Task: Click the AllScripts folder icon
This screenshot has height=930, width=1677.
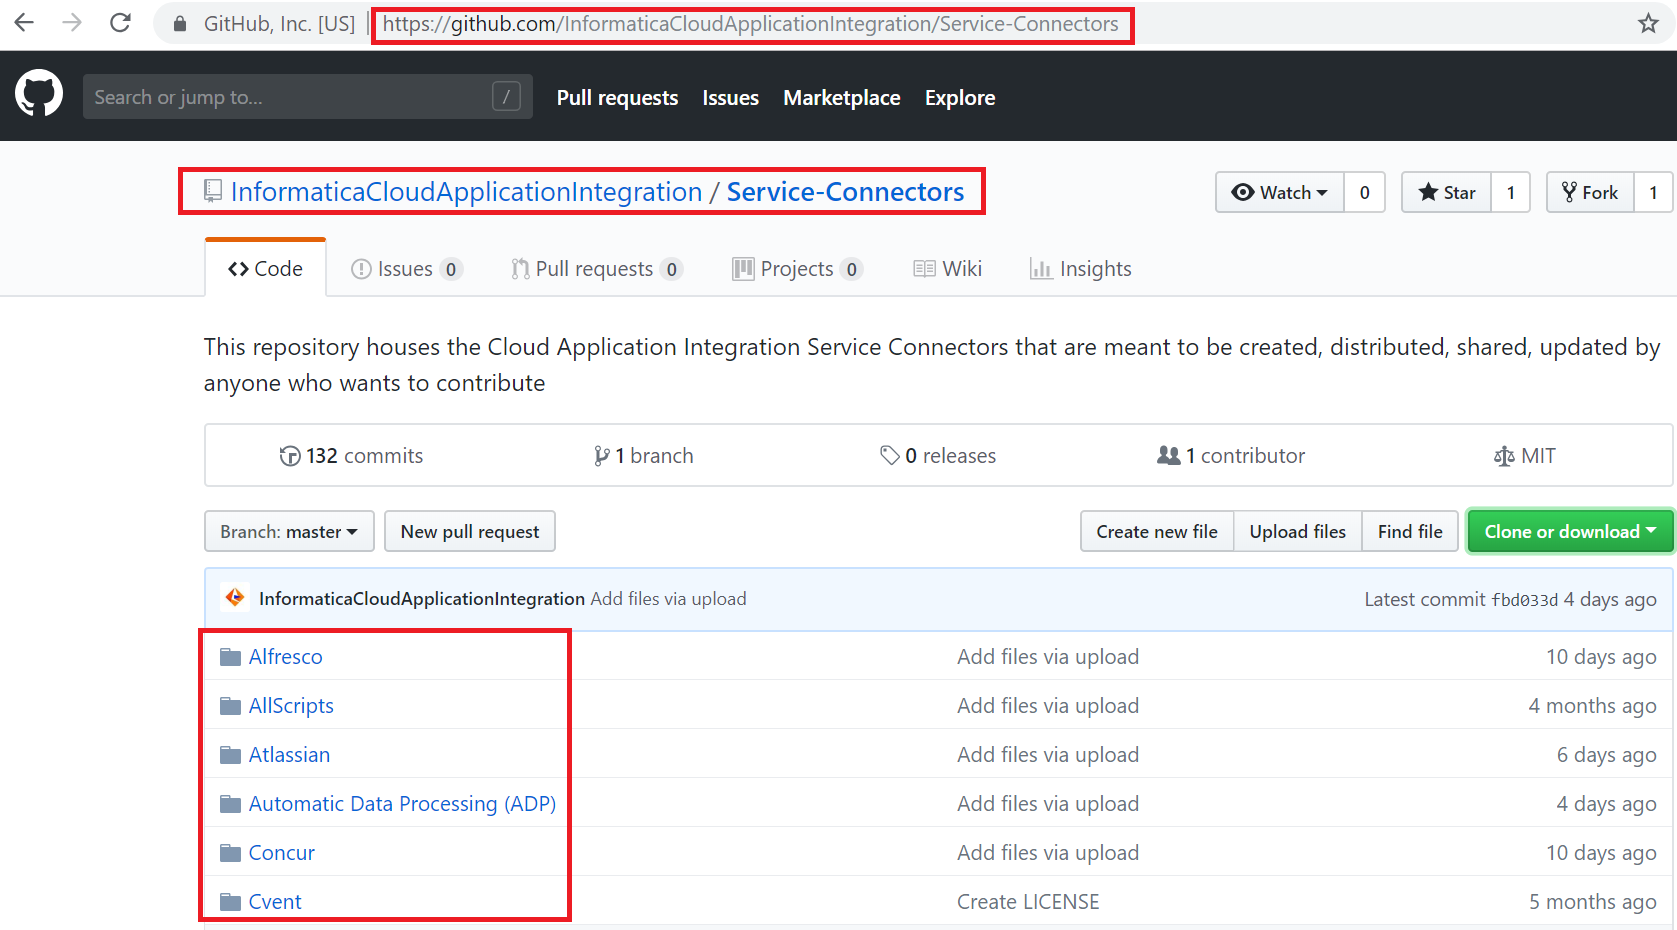Action: pyautogui.click(x=231, y=706)
